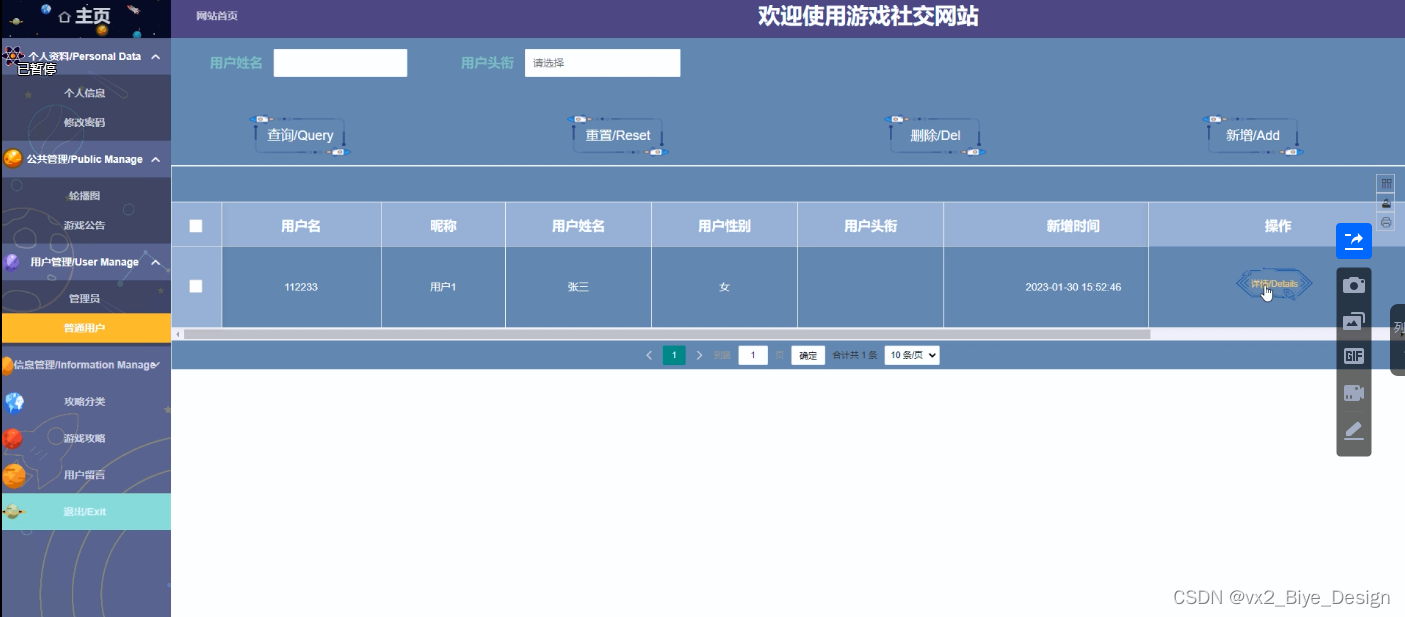Click the scrollbar left arrow under table
This screenshot has width=1405, height=617.
click(177, 334)
